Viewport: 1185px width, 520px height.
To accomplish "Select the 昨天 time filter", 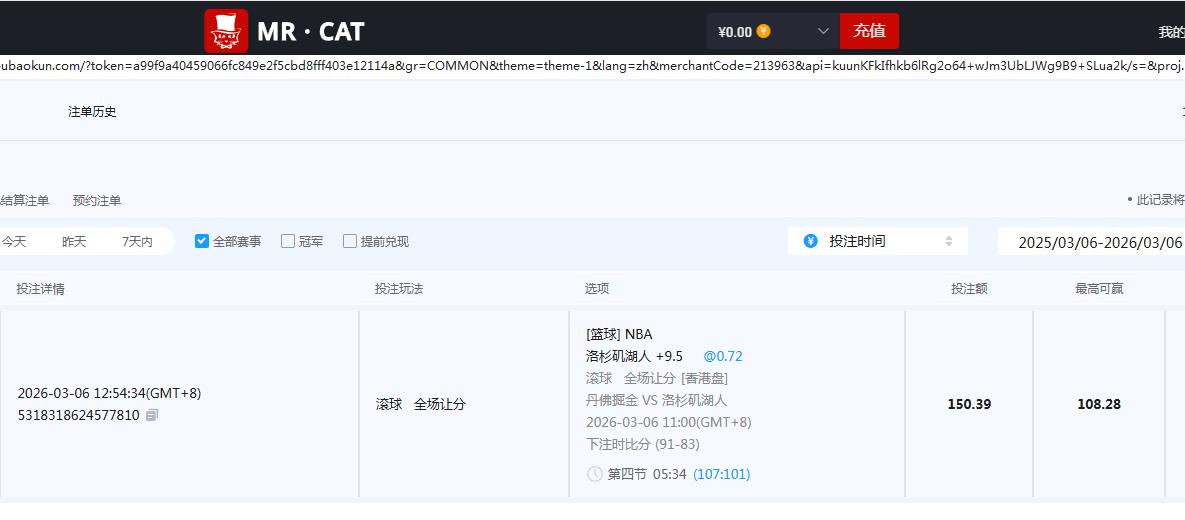I will 74,241.
